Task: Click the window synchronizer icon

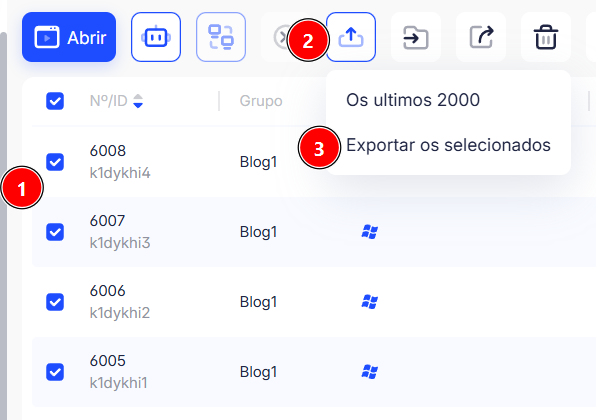Action: click(x=221, y=37)
